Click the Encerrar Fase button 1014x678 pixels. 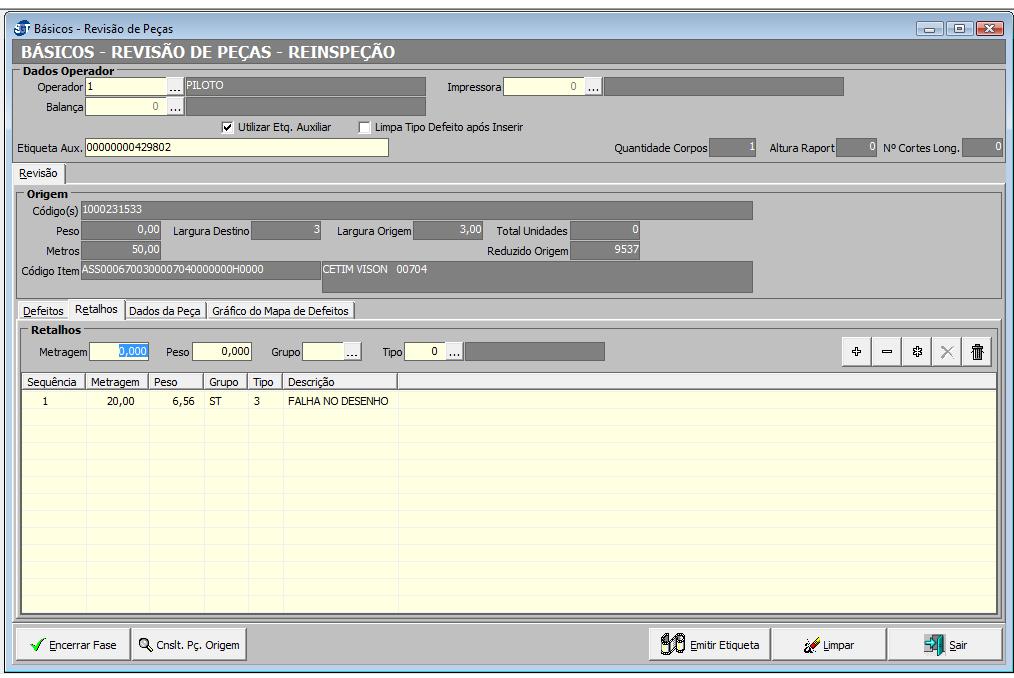click(72, 645)
